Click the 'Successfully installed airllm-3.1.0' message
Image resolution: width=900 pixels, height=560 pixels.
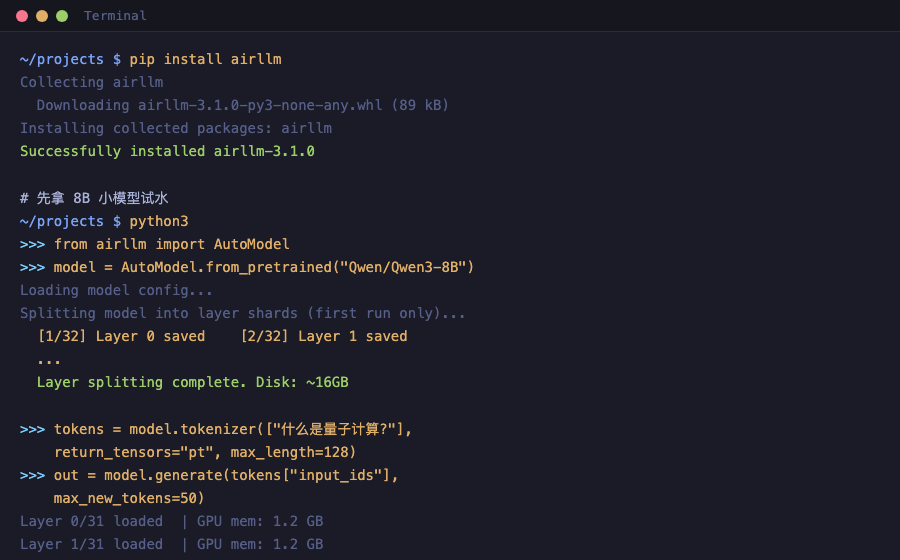point(168,151)
